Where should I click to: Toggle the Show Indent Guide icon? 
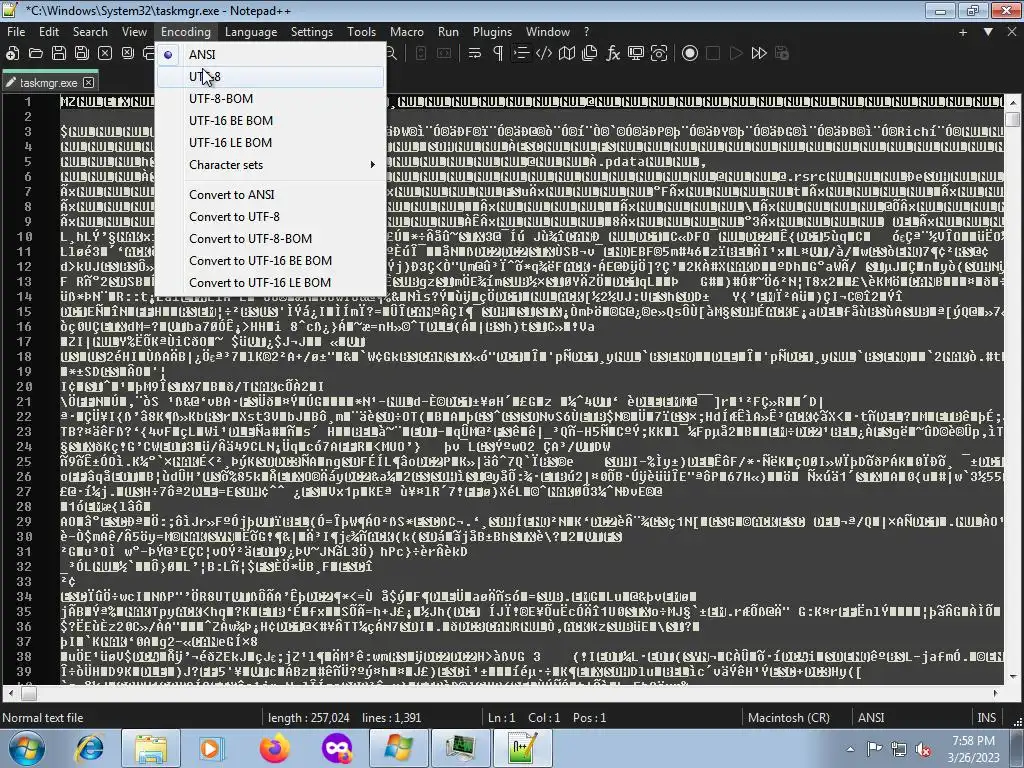tap(521, 54)
